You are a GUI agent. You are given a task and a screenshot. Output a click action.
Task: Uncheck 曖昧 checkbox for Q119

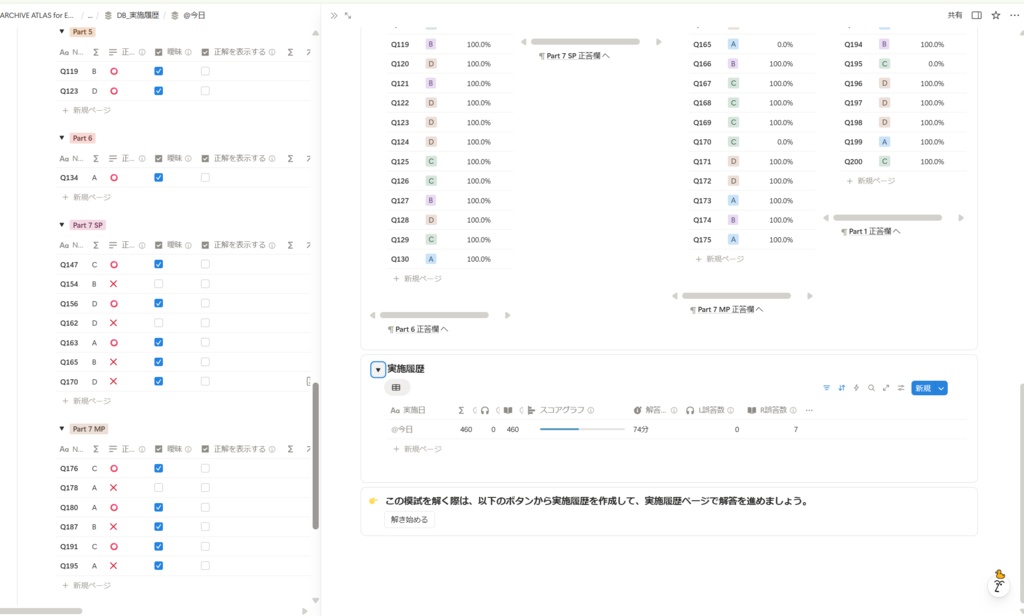tap(159, 71)
